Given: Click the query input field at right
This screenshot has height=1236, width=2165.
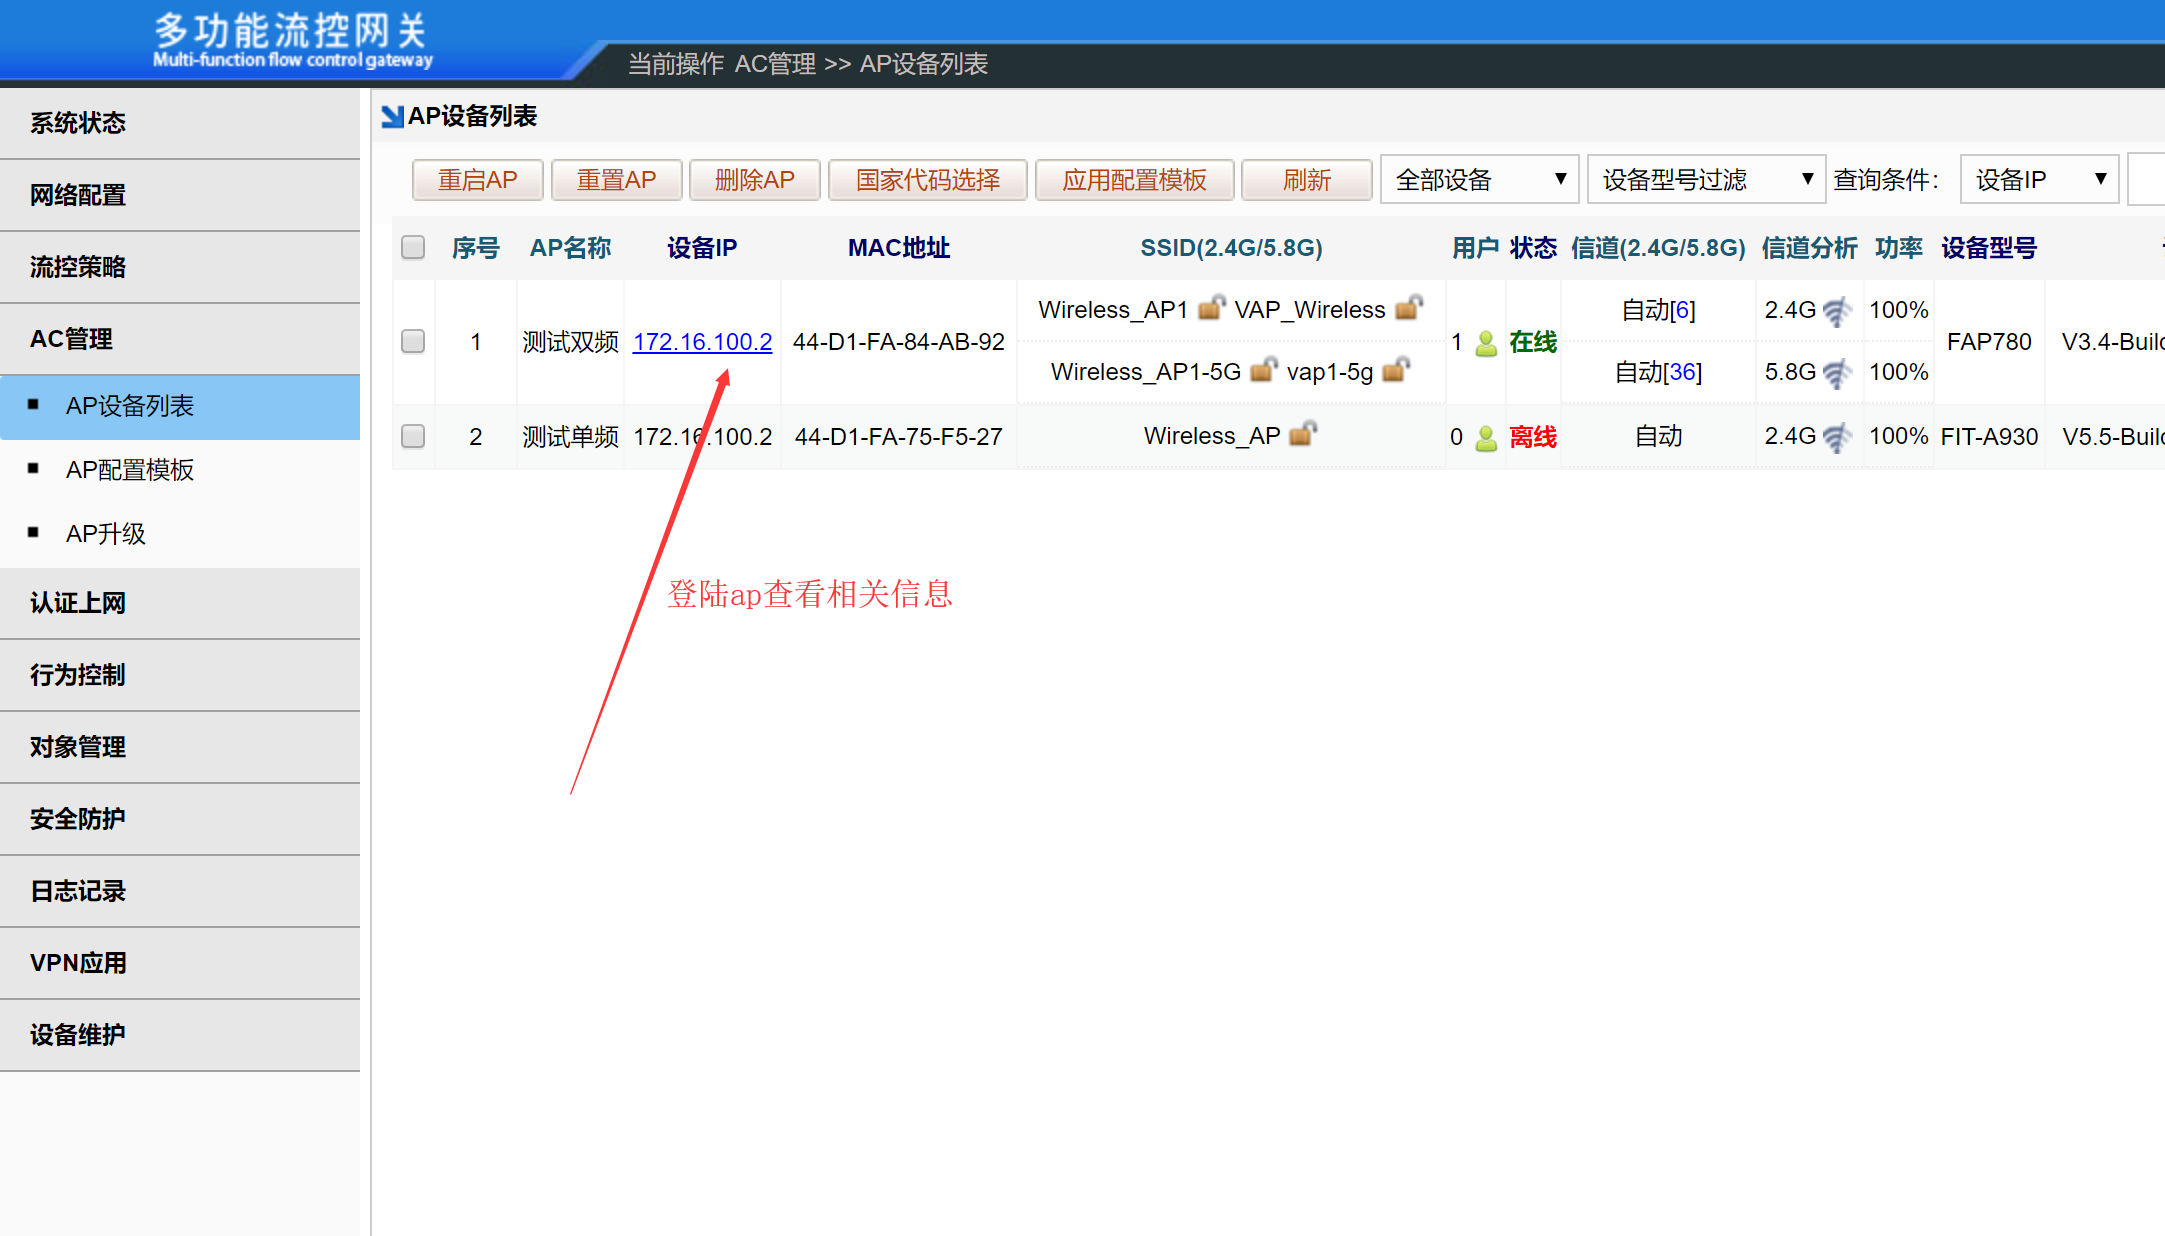Looking at the screenshot, I should pyautogui.click(x=2148, y=180).
